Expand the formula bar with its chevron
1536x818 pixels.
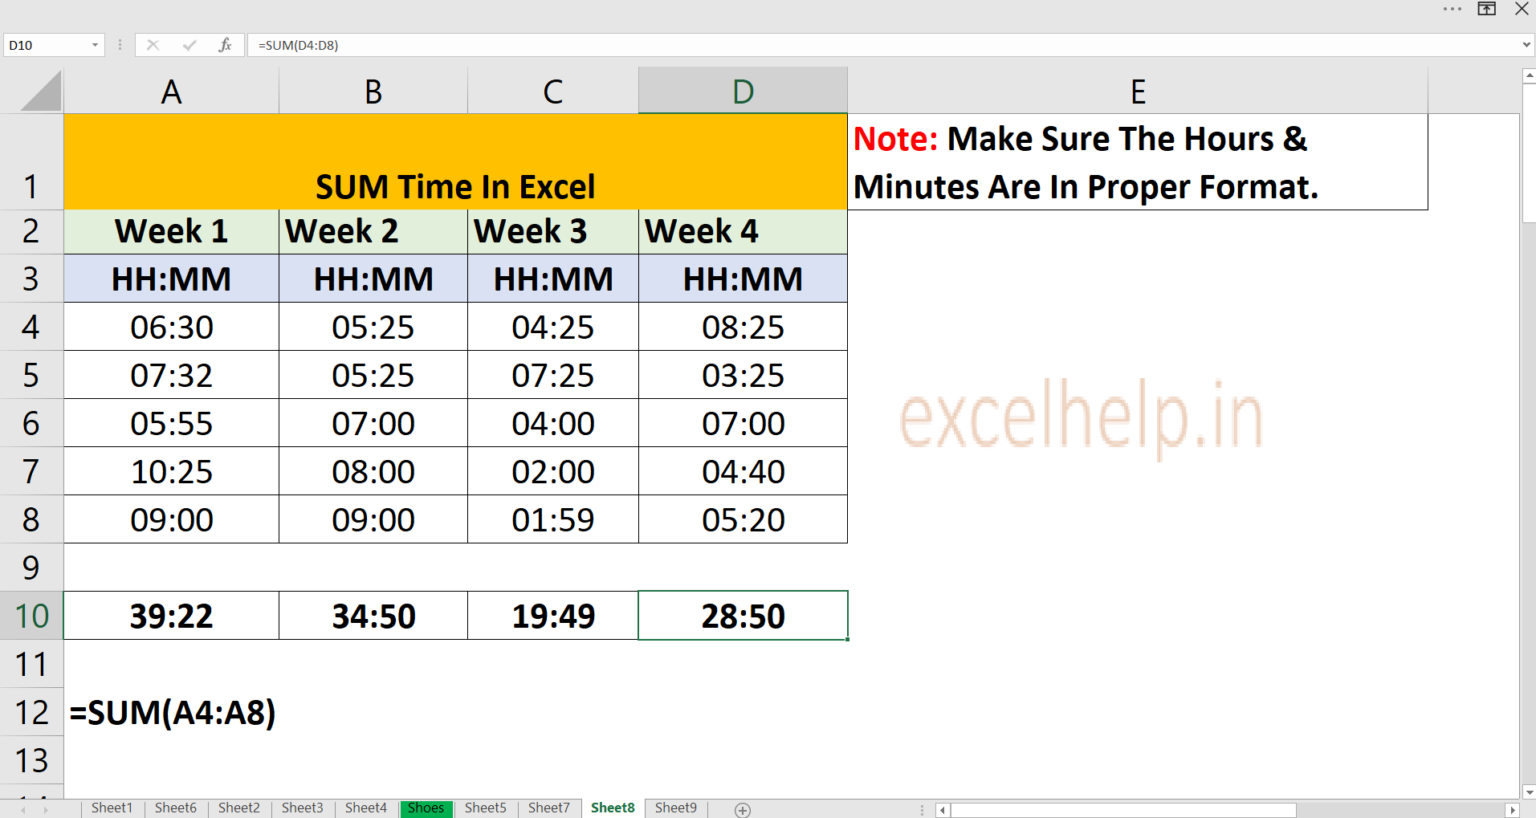(x=1526, y=44)
